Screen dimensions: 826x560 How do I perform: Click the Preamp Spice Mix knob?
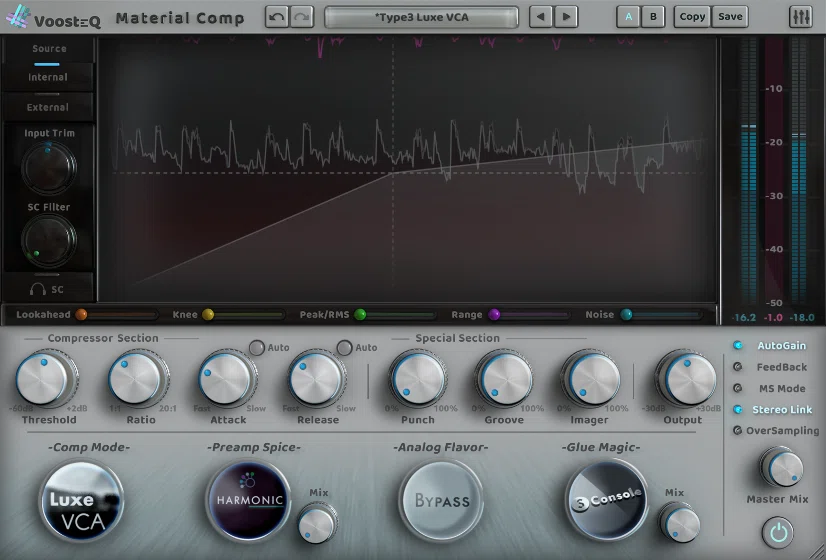317,523
